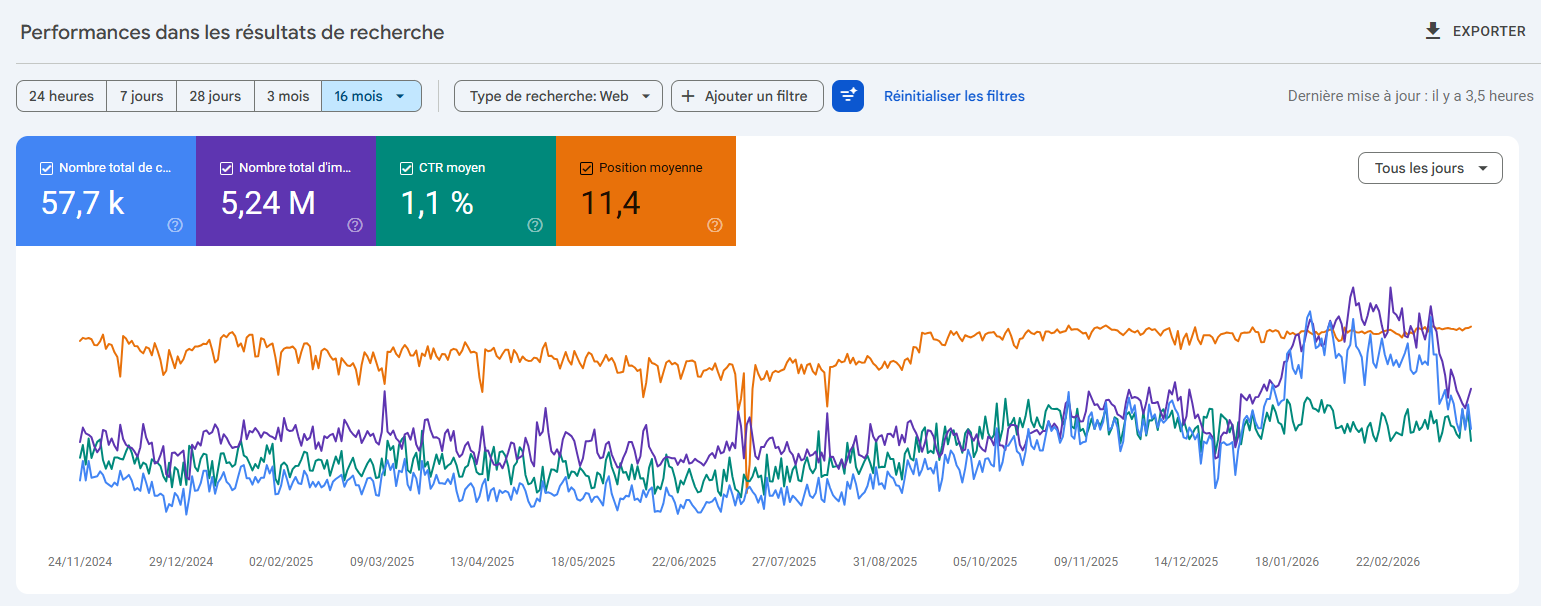Open the Type de recherche: Web dropdown
1541x606 pixels.
(x=558, y=96)
